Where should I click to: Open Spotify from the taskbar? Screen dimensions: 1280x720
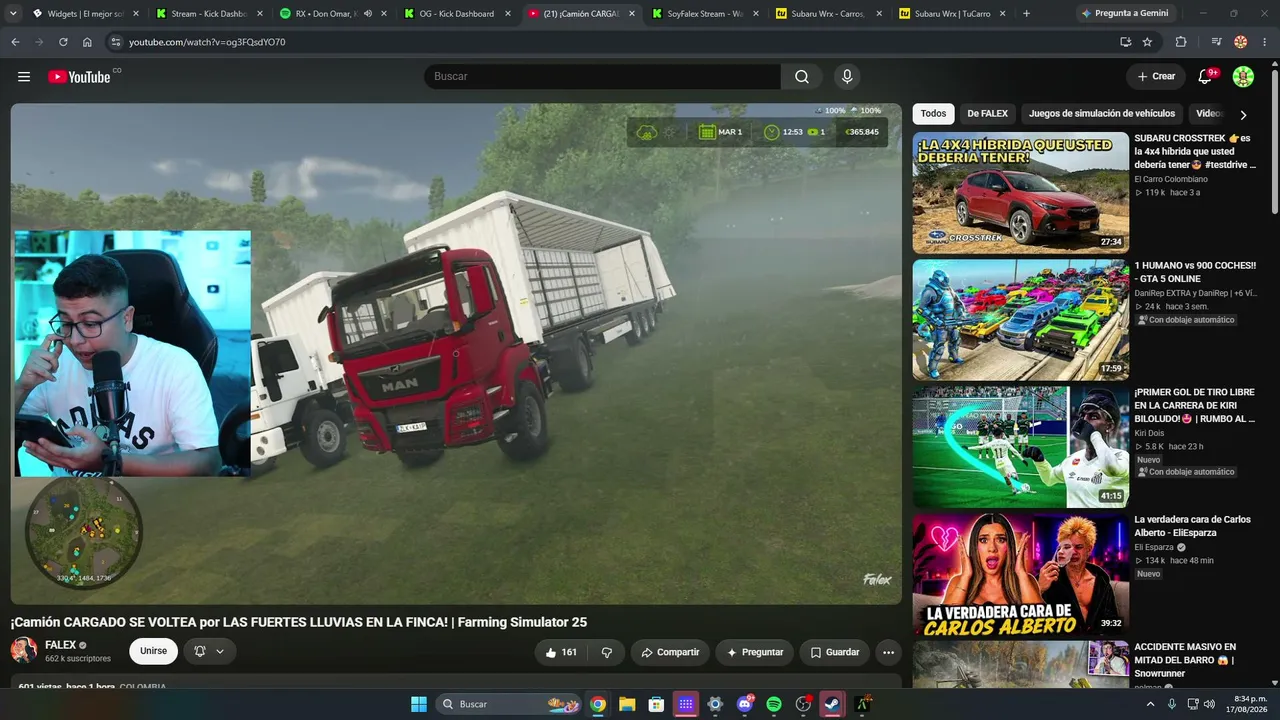pyautogui.click(x=774, y=704)
